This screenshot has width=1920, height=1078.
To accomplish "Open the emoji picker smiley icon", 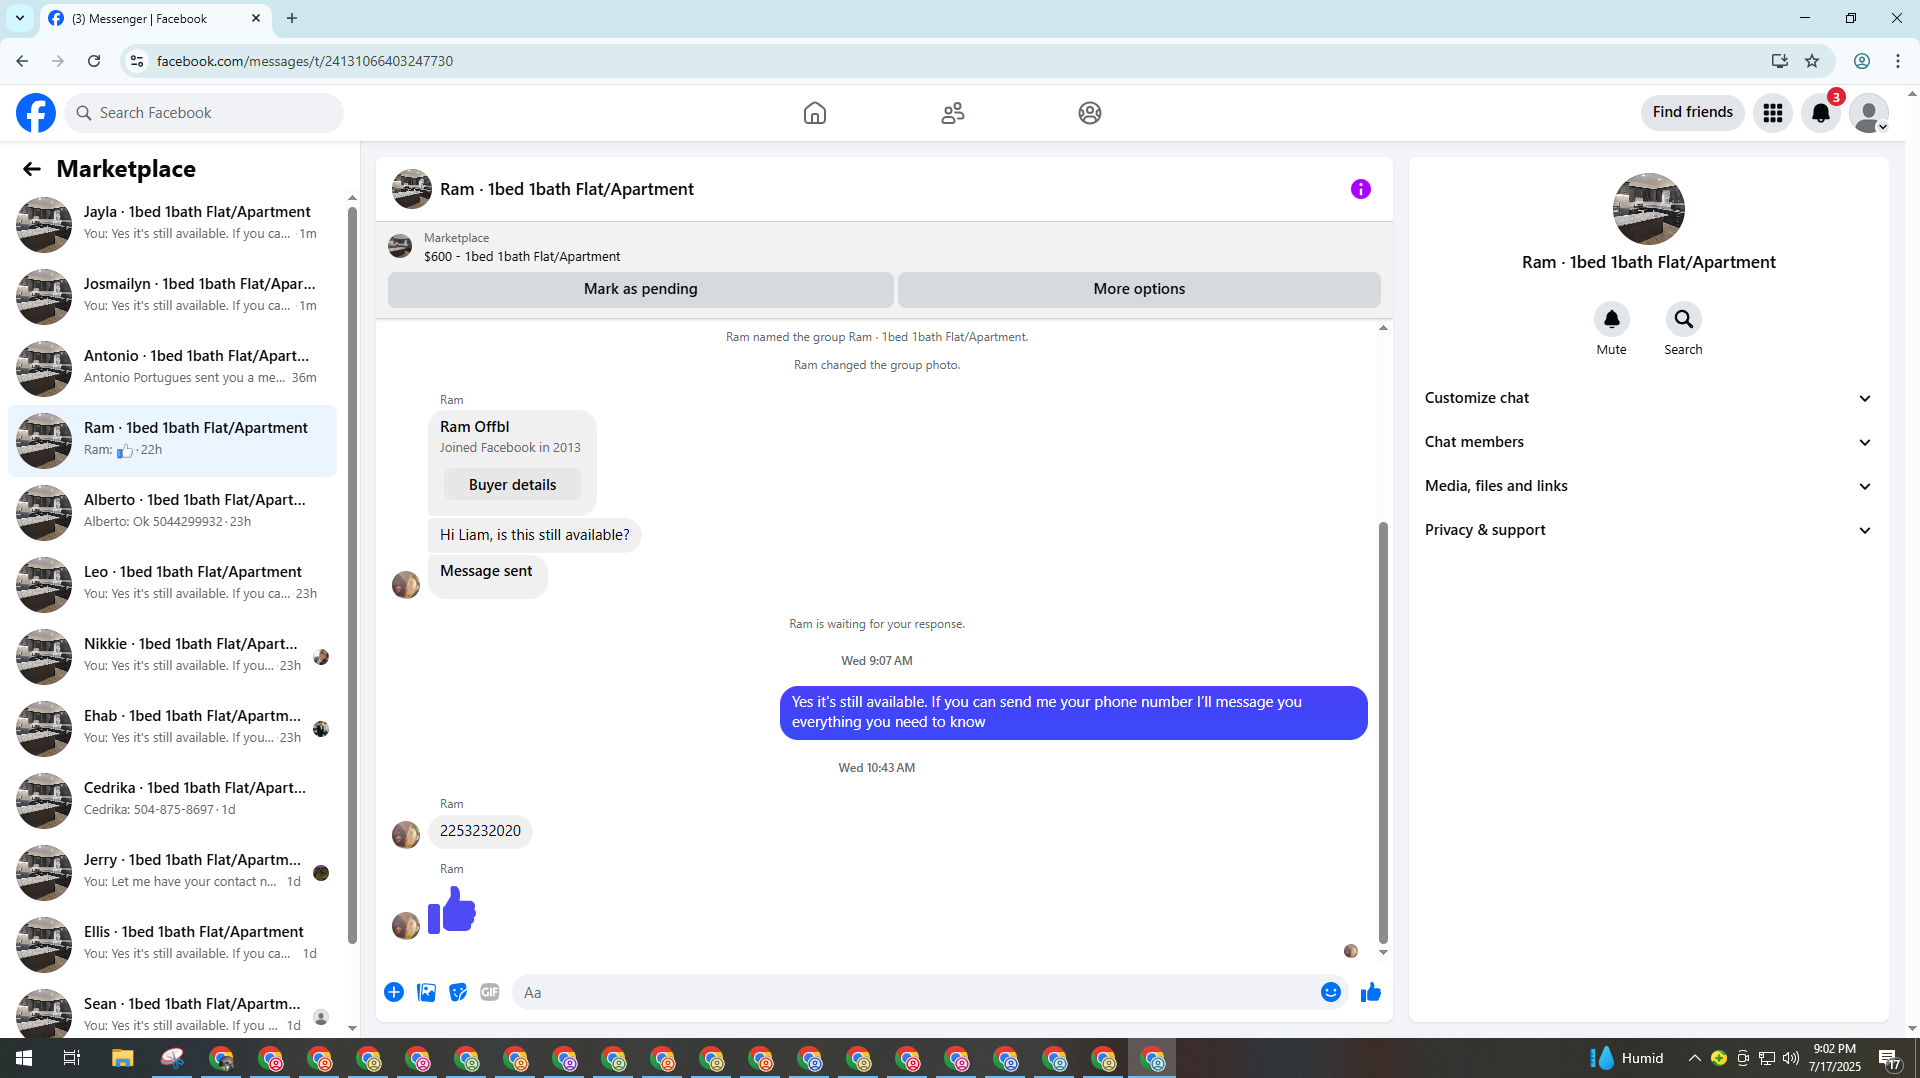I will pyautogui.click(x=1331, y=992).
